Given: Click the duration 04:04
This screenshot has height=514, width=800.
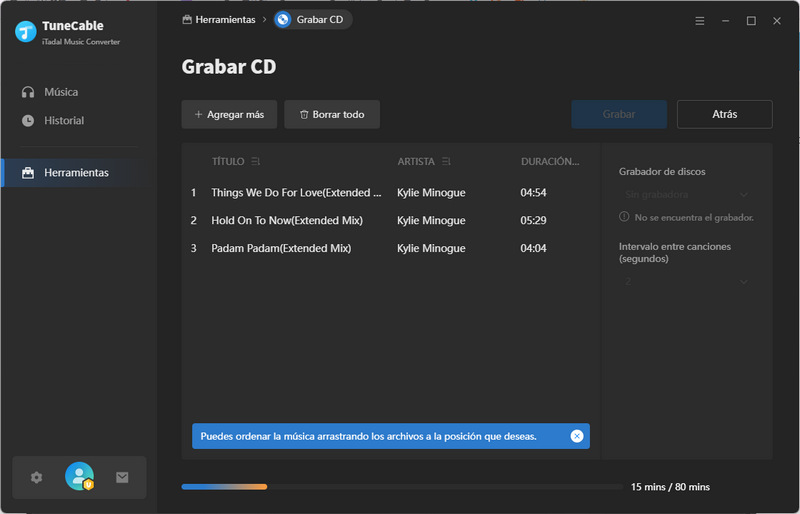Looking at the screenshot, I should [533, 248].
